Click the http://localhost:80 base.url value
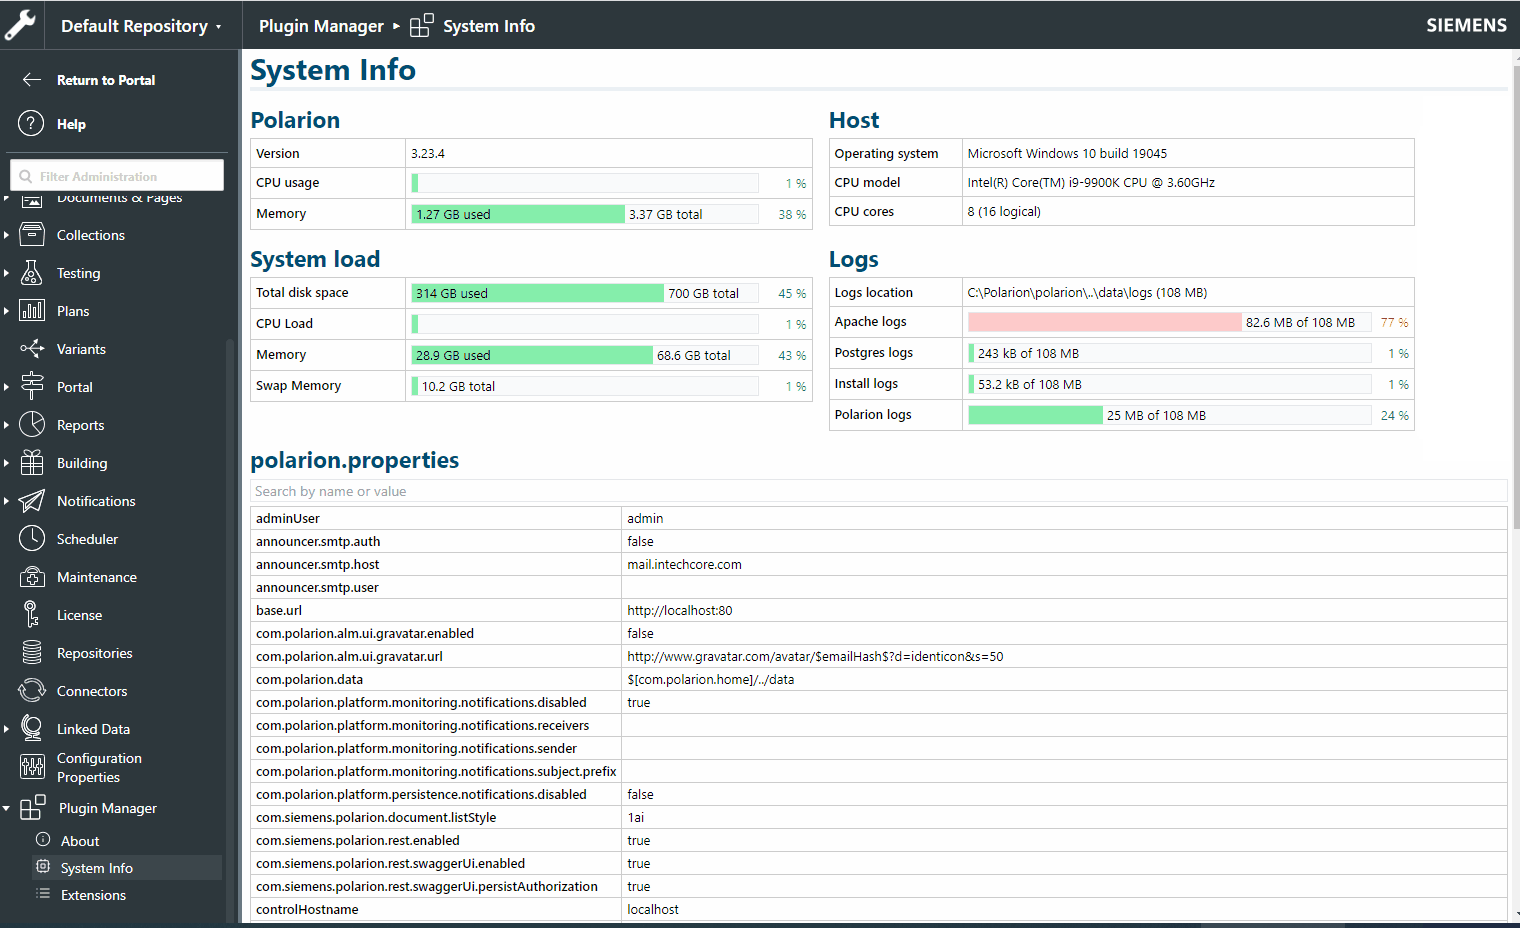The width and height of the screenshot is (1520, 928). click(x=680, y=610)
